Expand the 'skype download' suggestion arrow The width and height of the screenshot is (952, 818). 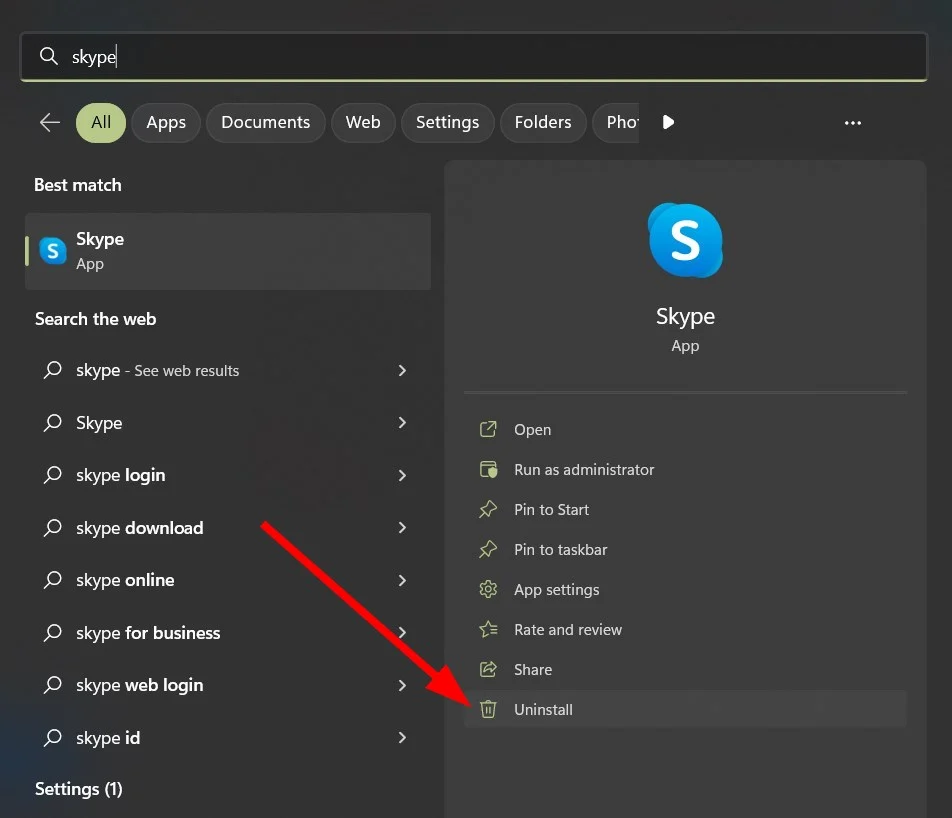point(402,527)
